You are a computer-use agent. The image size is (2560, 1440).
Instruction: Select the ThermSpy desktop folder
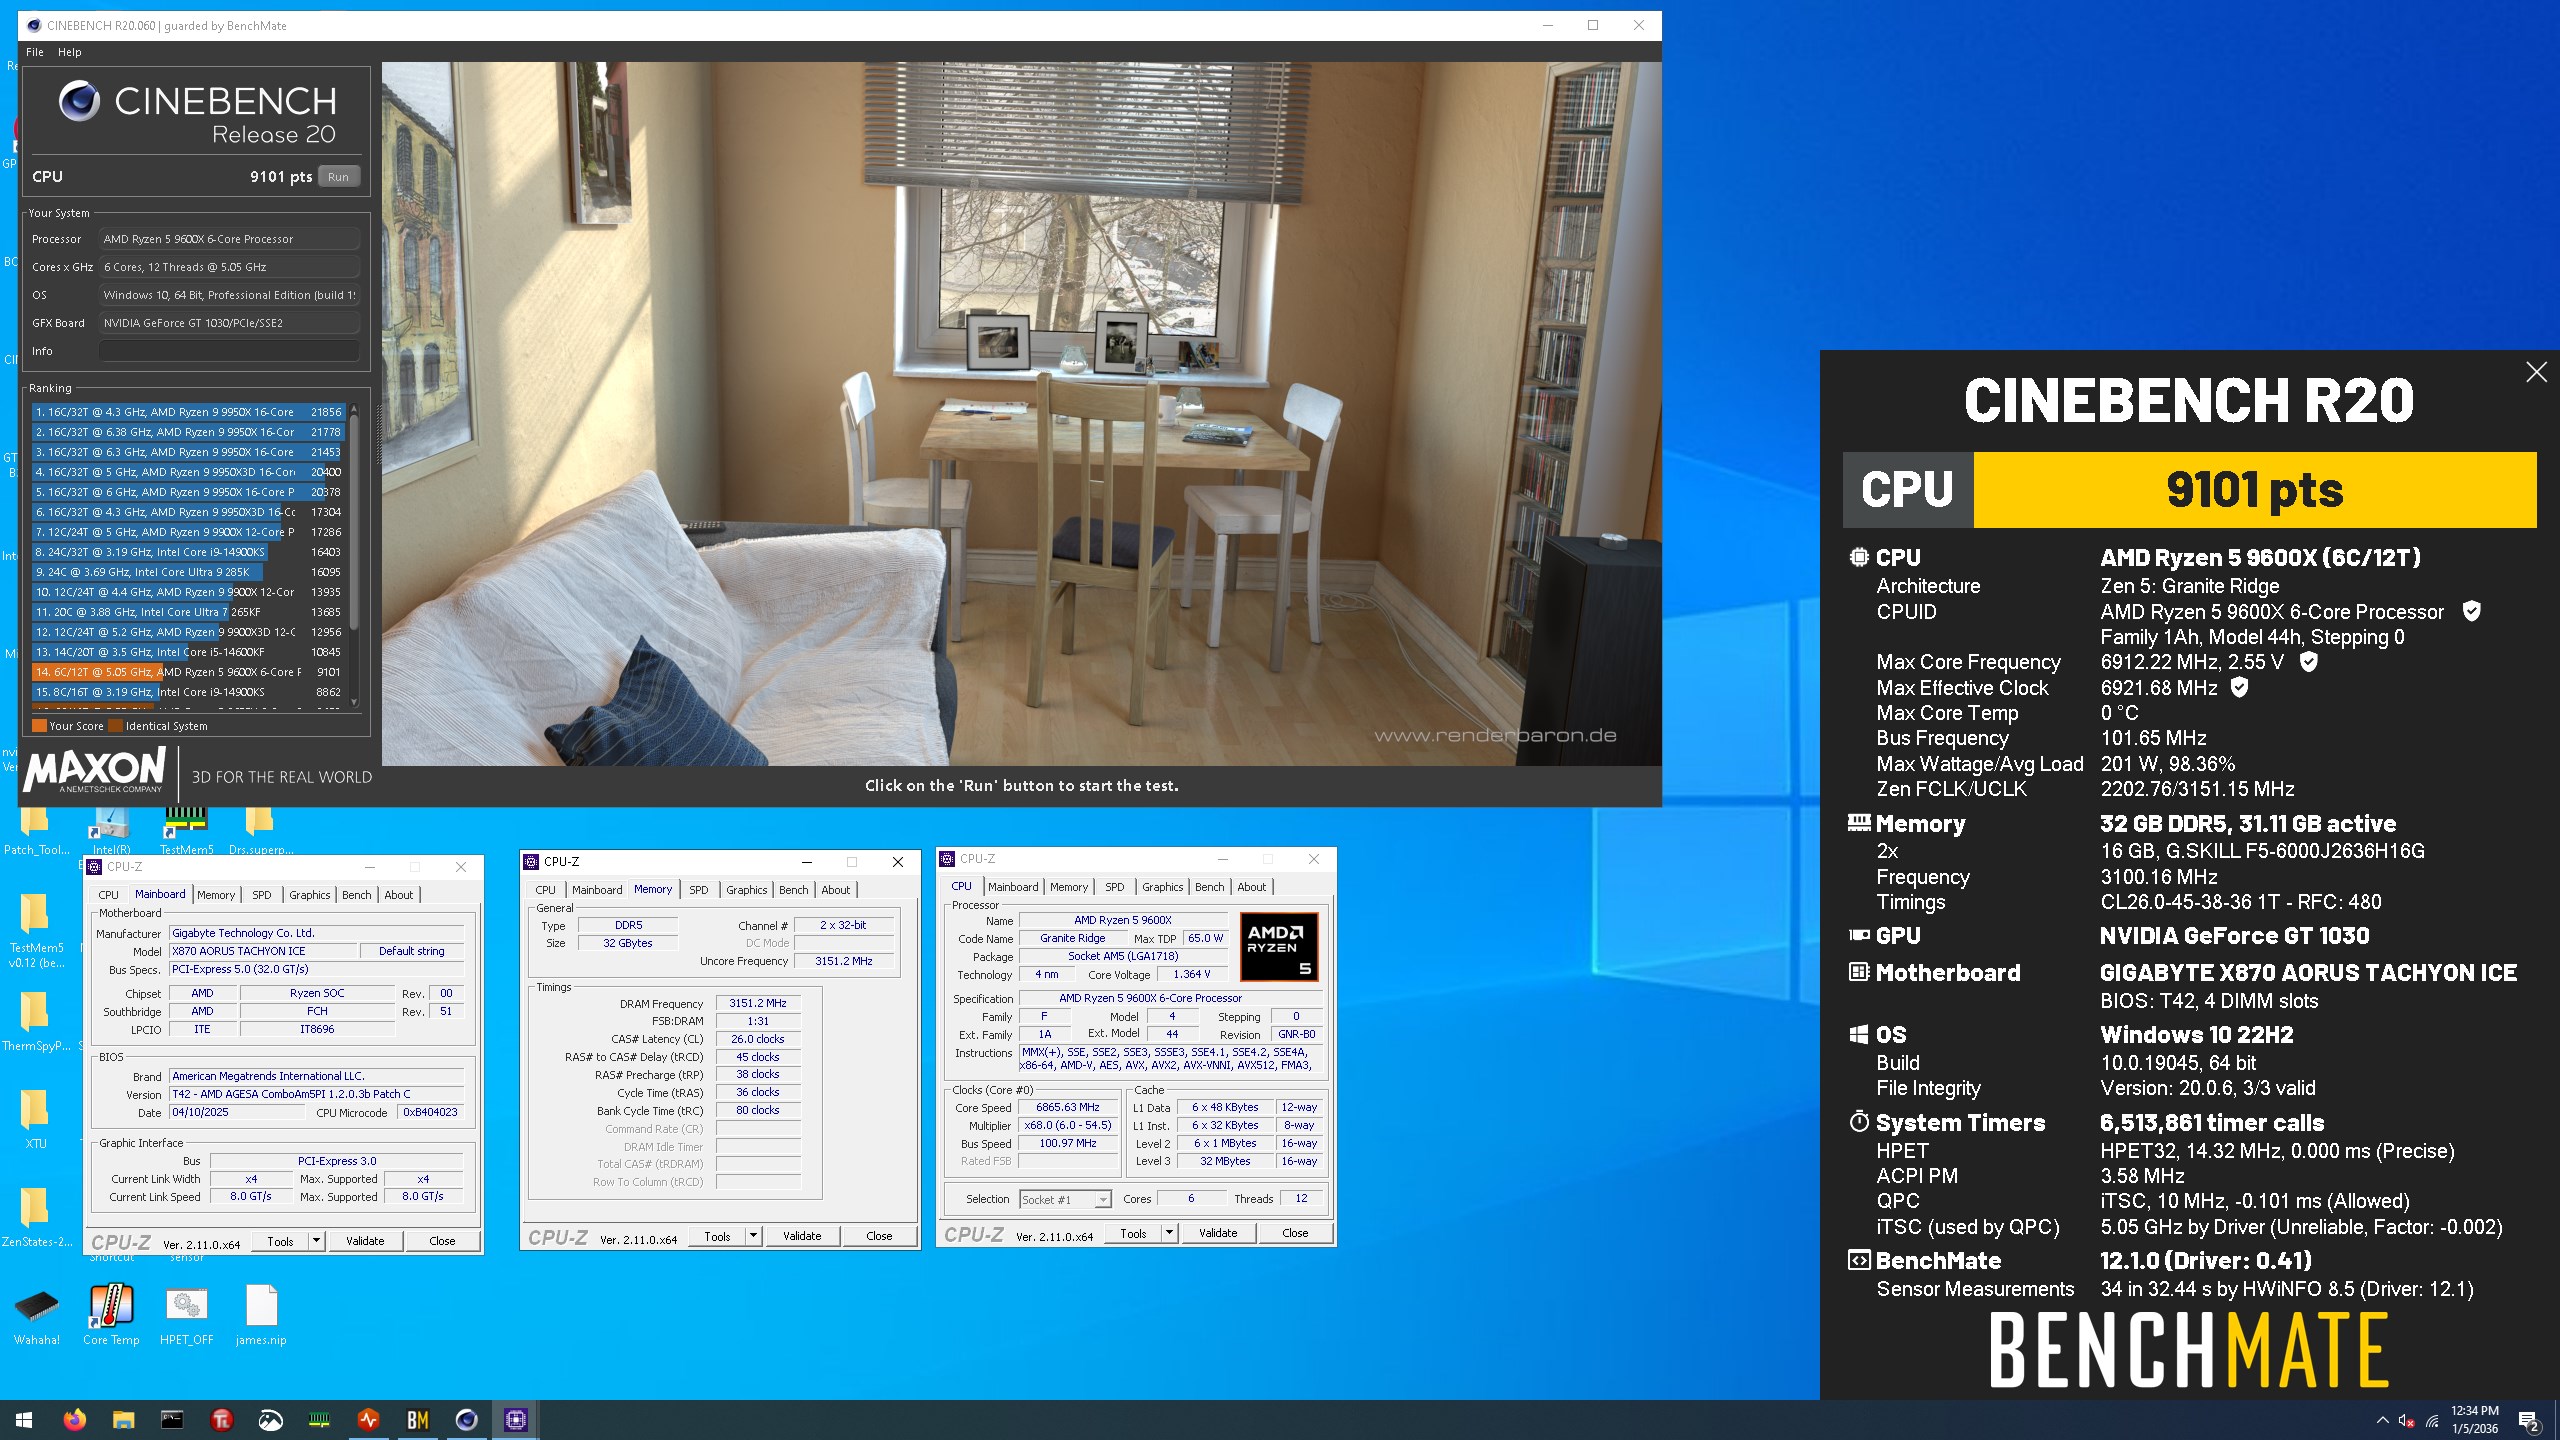[35, 1020]
